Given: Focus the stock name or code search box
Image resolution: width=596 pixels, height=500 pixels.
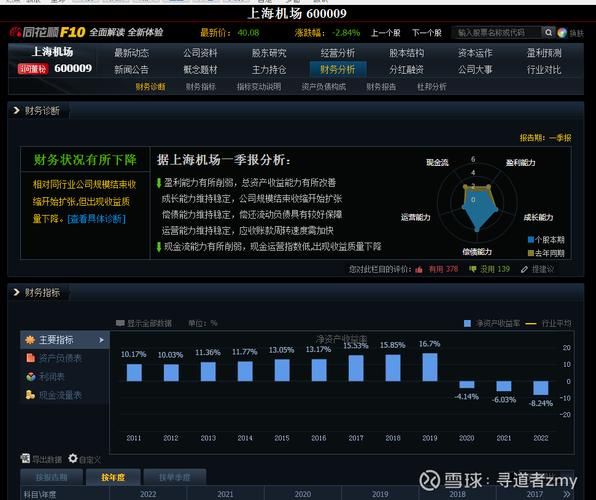Looking at the screenshot, I should point(496,33).
